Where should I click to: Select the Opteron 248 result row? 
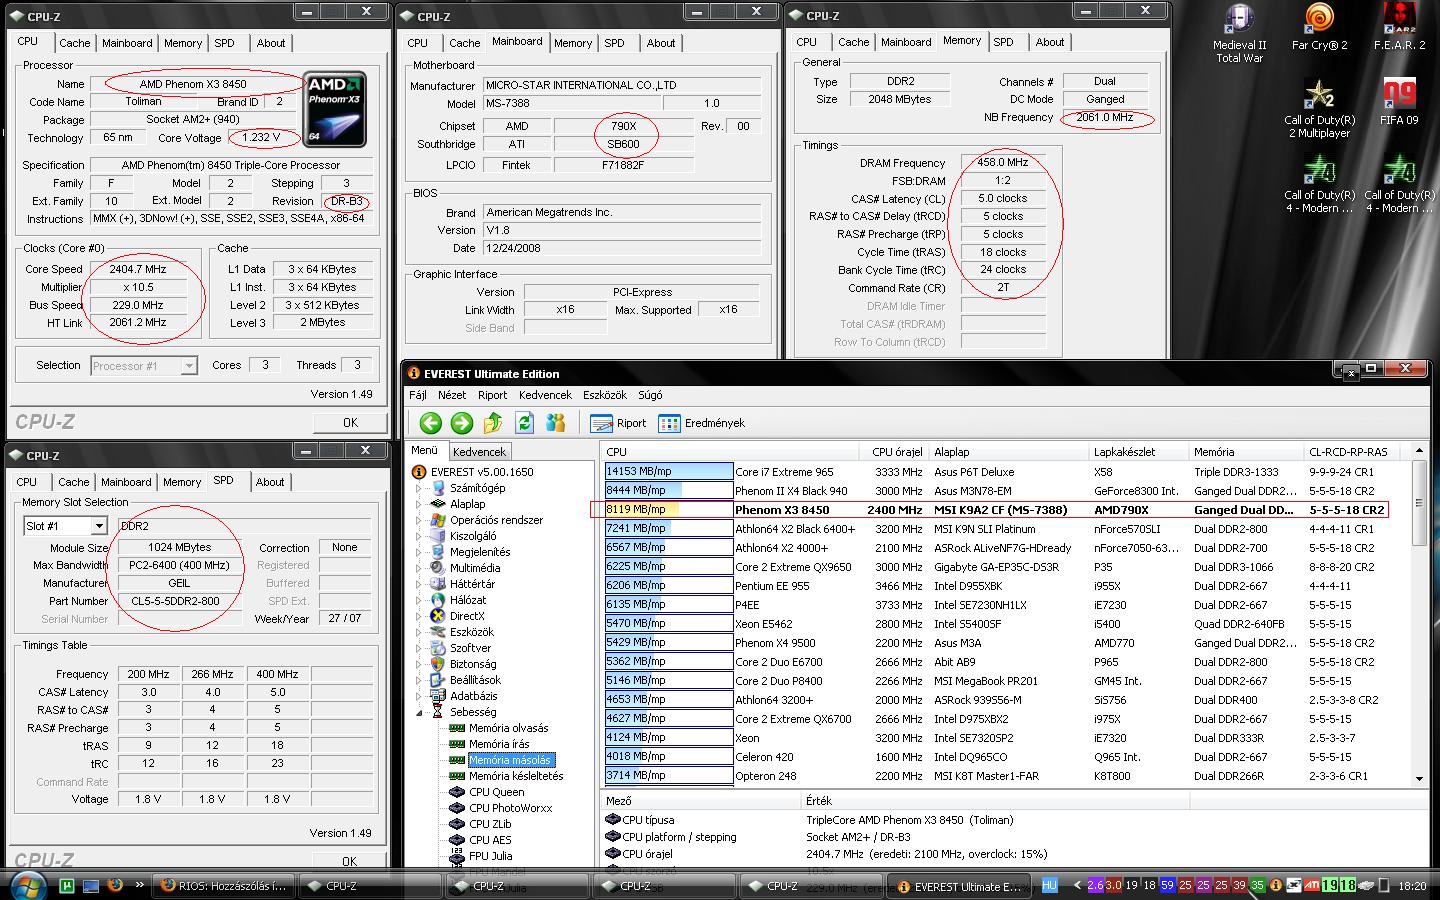point(1004,776)
